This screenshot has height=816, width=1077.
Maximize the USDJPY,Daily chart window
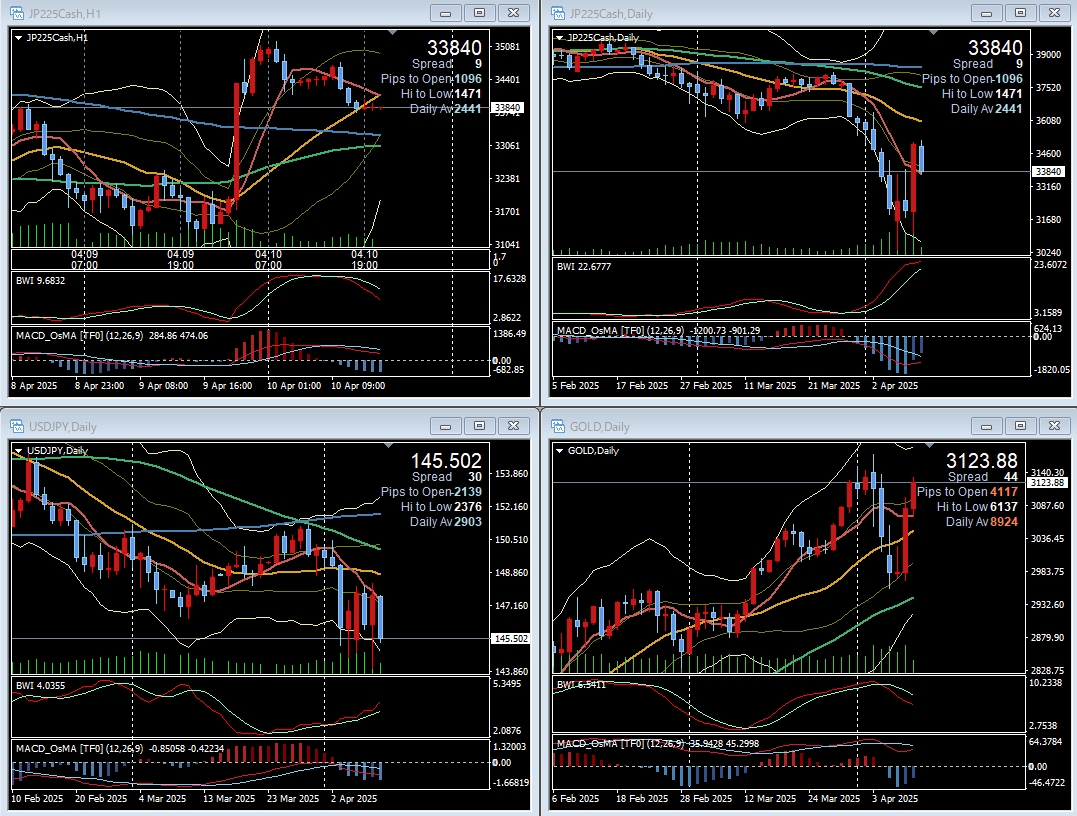tap(479, 426)
